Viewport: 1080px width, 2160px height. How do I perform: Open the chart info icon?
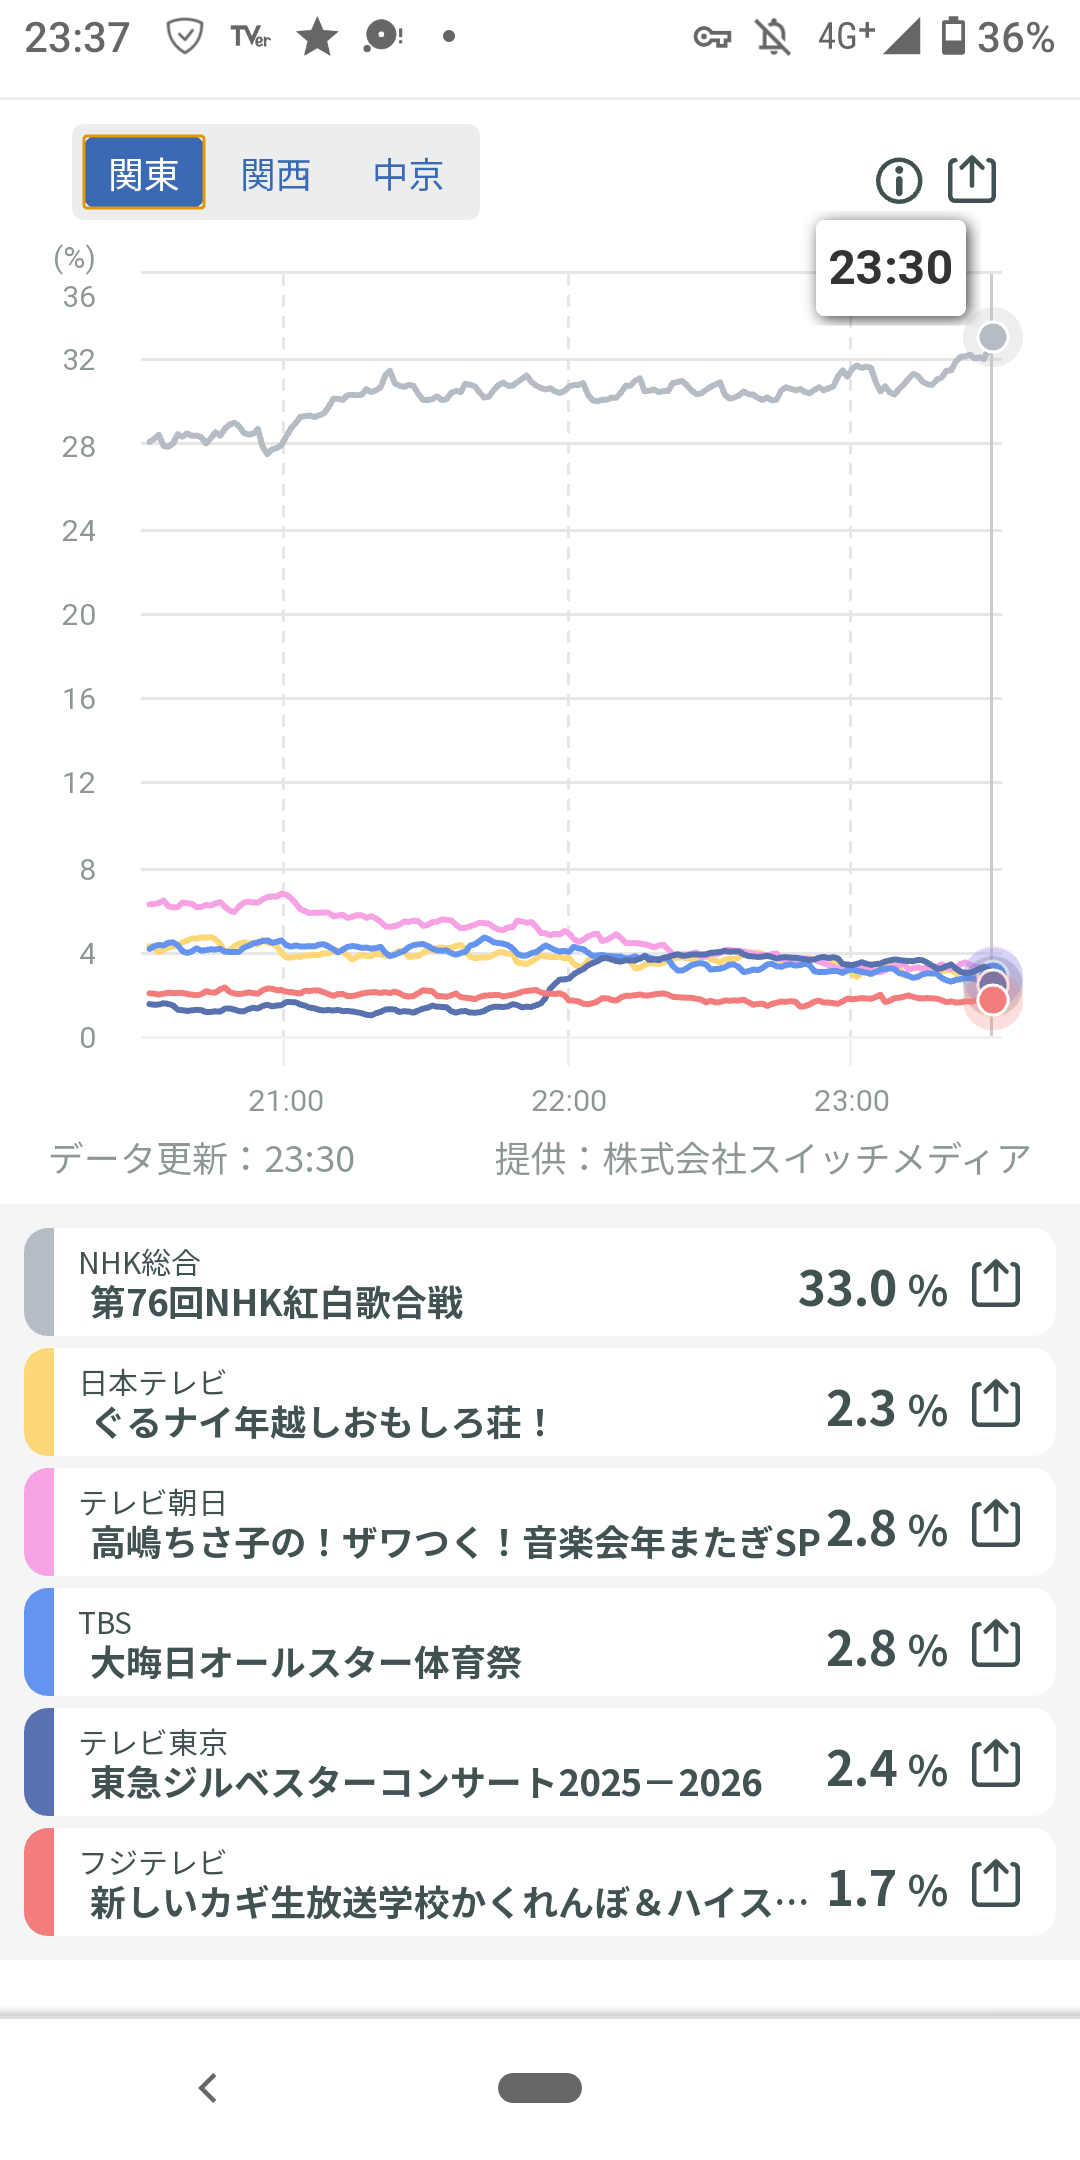pos(898,181)
